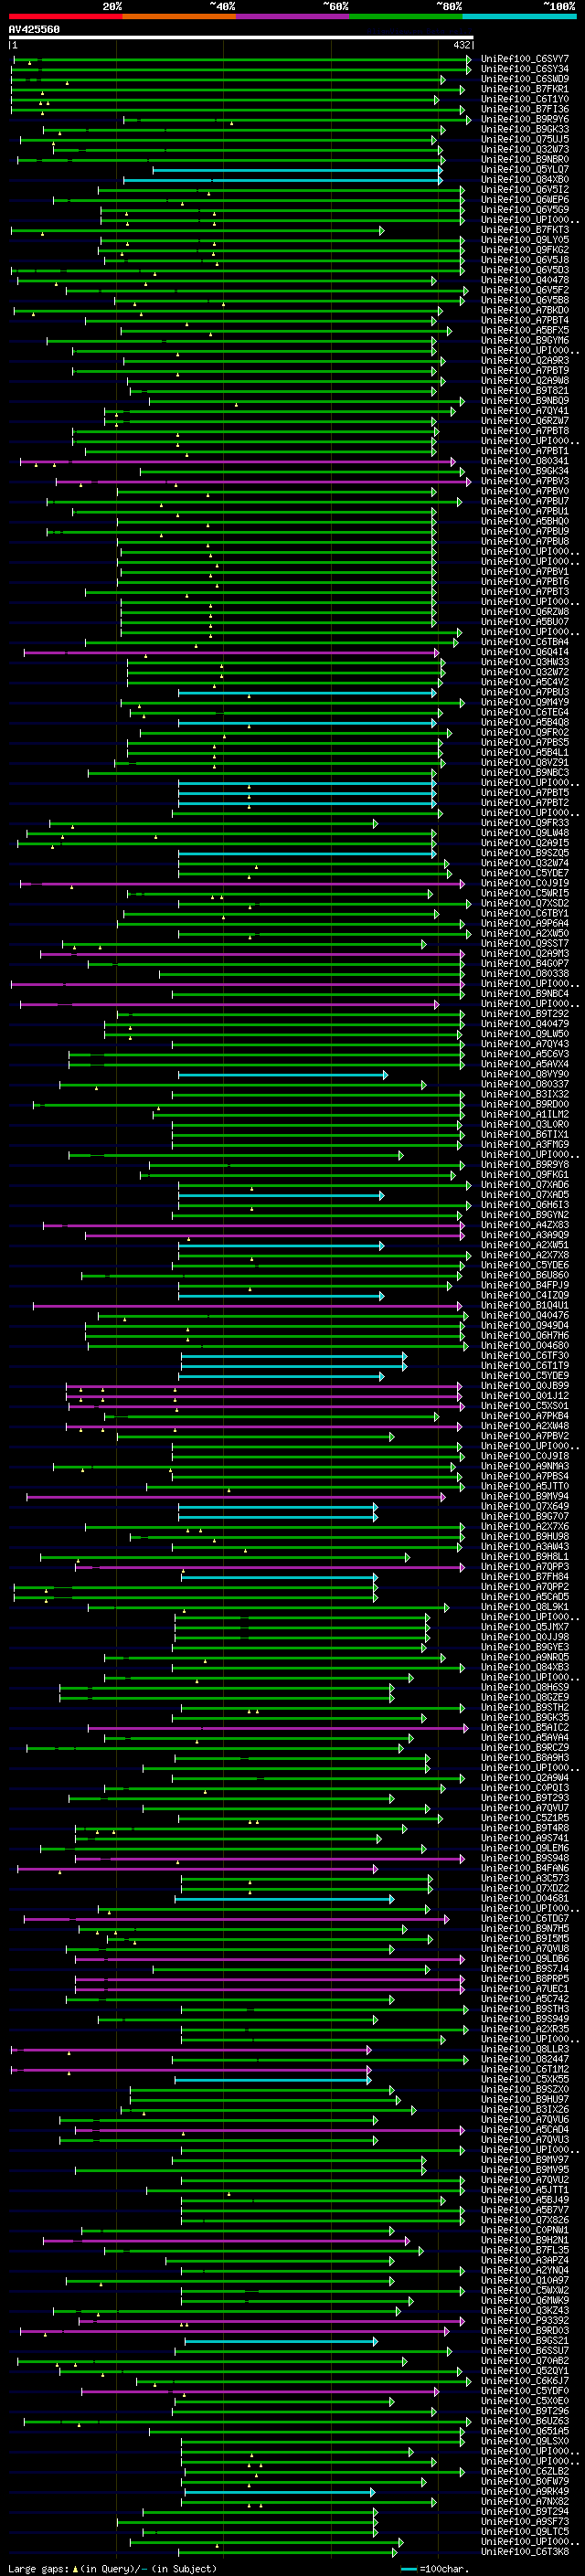Click the arrowhead ending the Q9FR33 bar
Image resolution: width=585 pixels, height=2576 pixels.
pyautogui.click(x=376, y=824)
